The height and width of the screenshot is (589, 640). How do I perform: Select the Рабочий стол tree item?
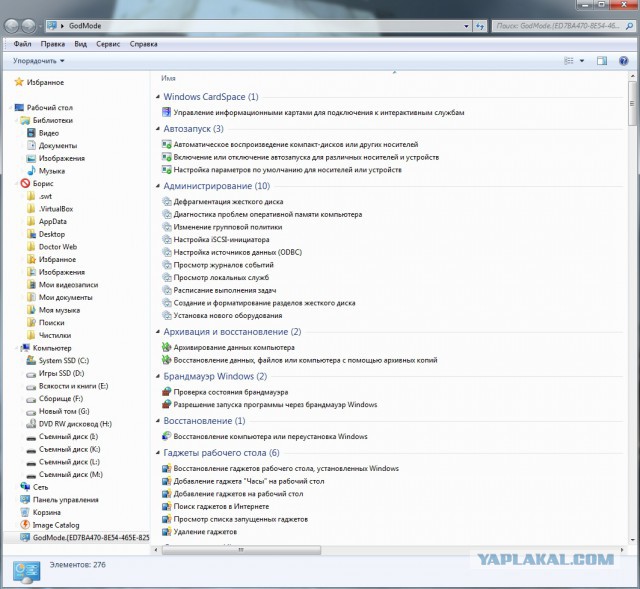coord(49,107)
